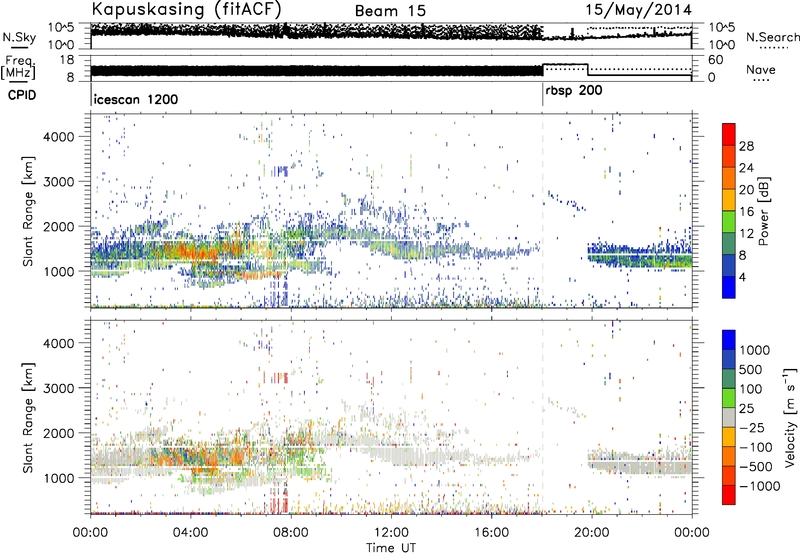This screenshot has height=554, width=800.
Task: Click the "2000" tick on the power panel axis
Action: tap(59, 226)
